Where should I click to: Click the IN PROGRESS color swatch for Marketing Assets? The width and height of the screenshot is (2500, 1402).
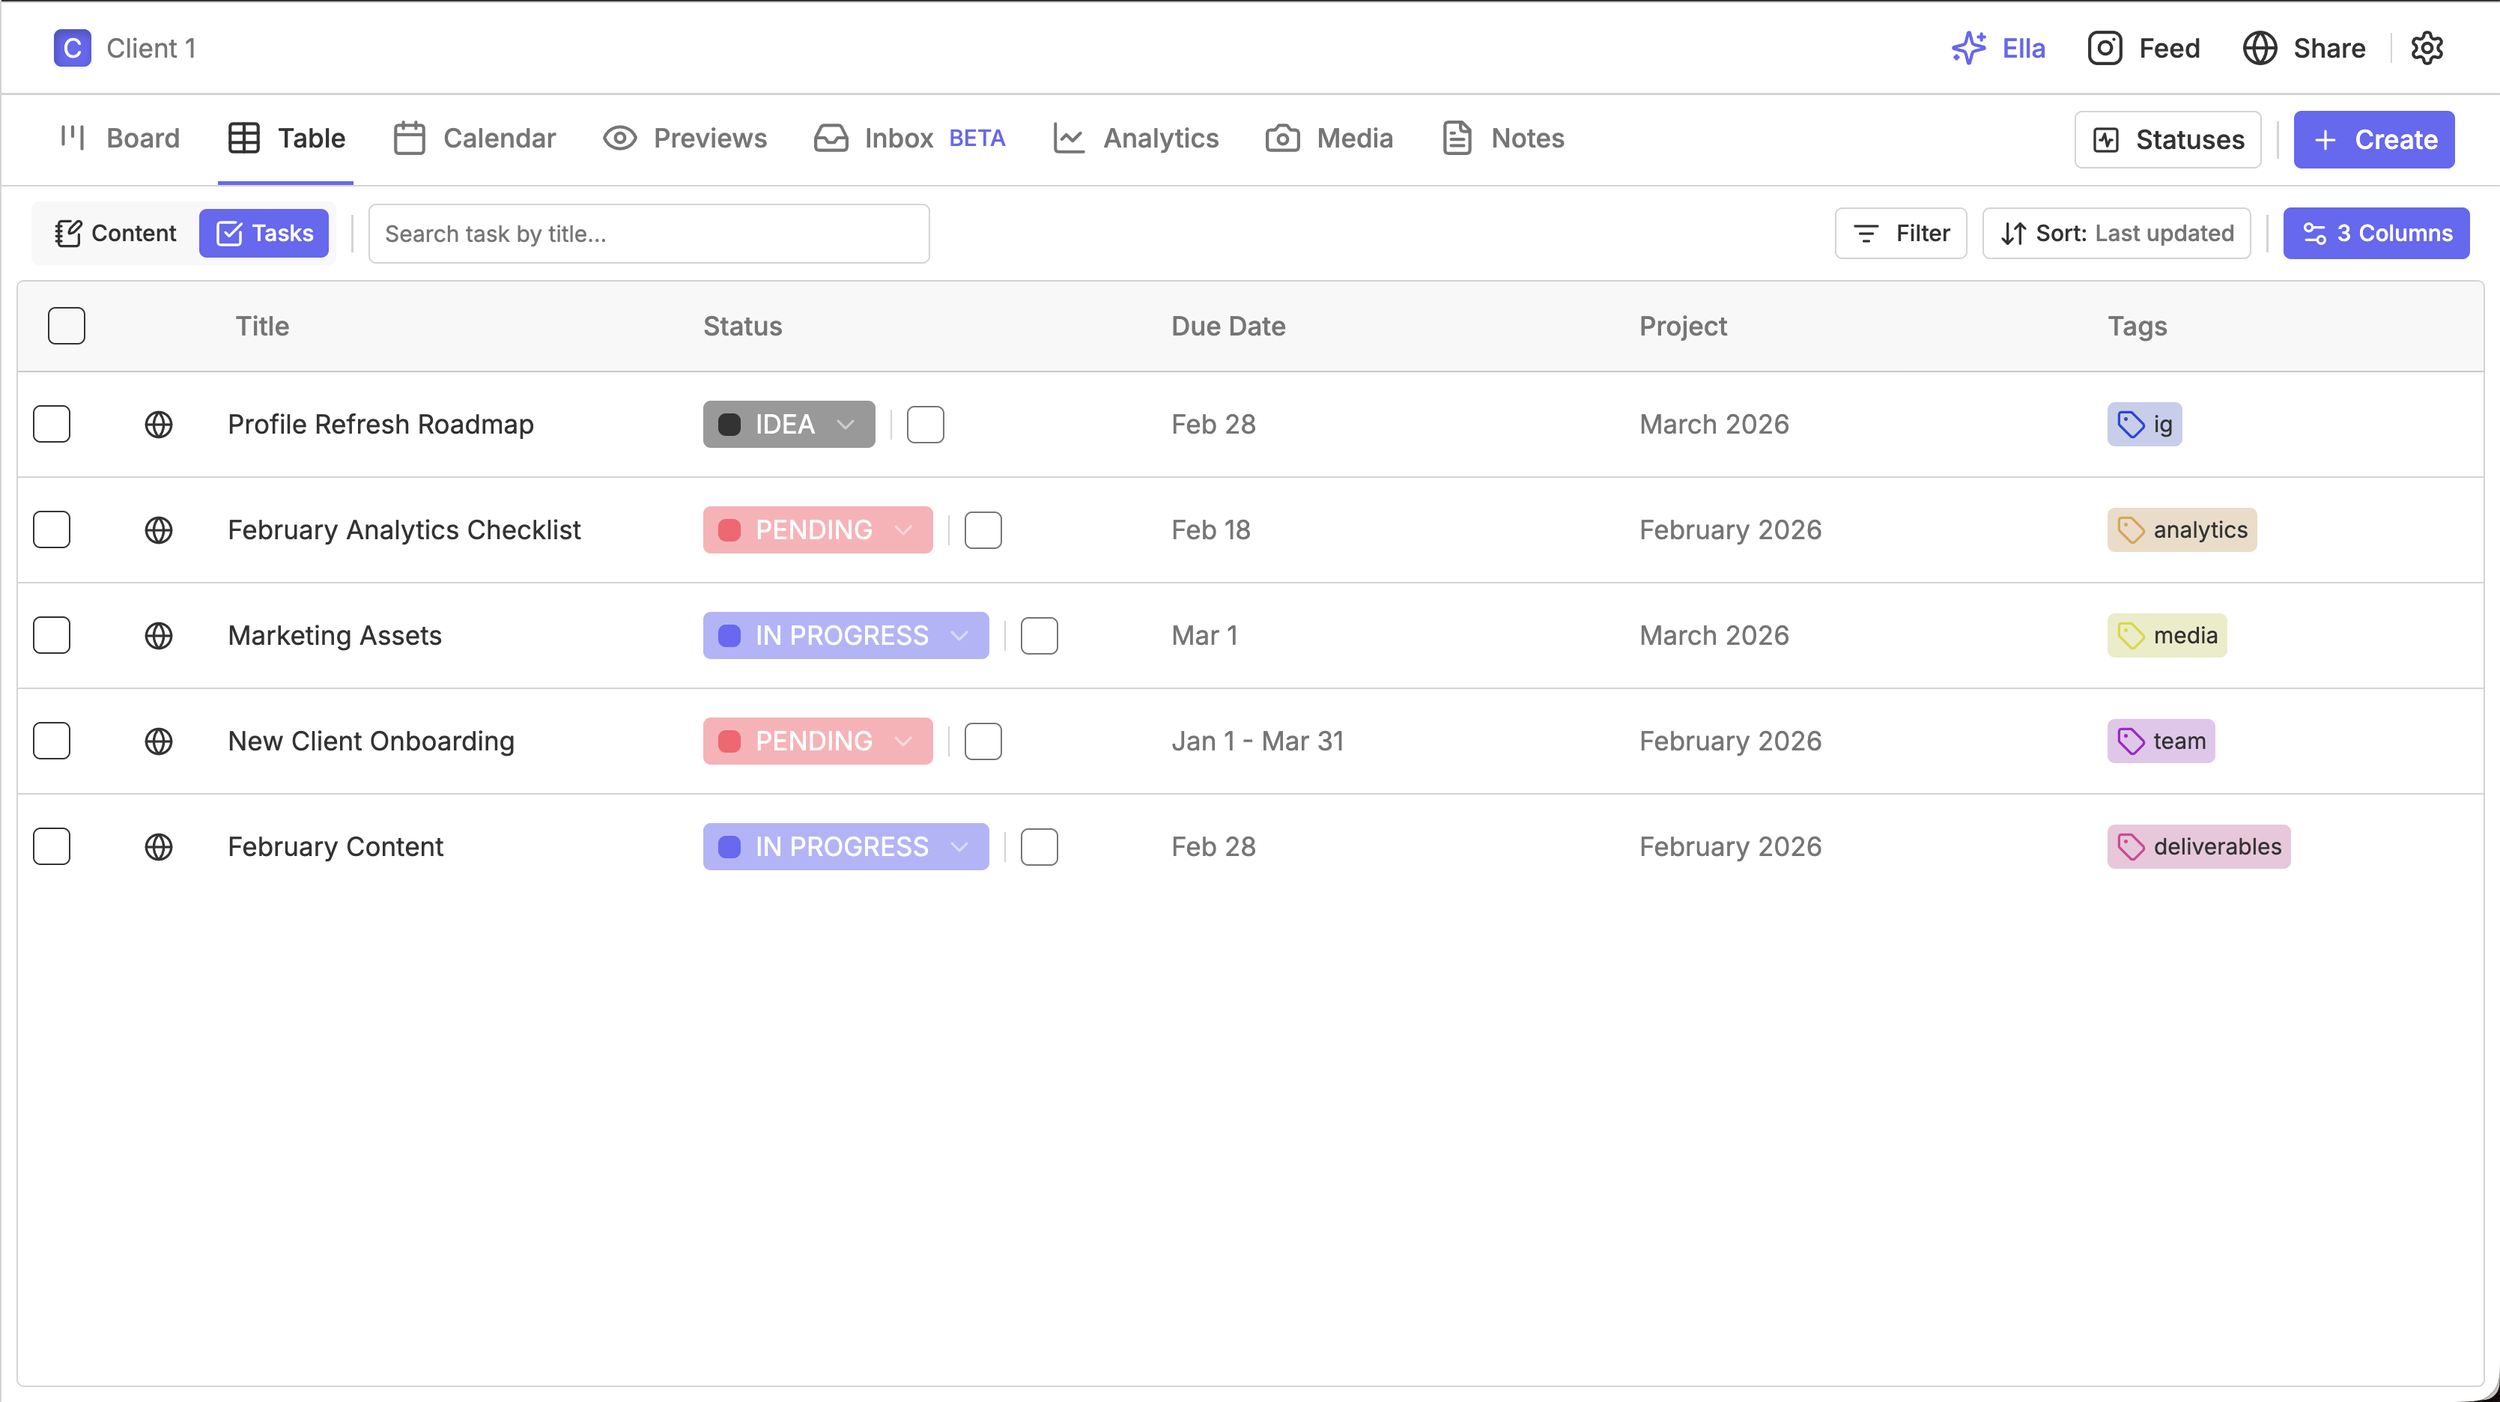729,636
